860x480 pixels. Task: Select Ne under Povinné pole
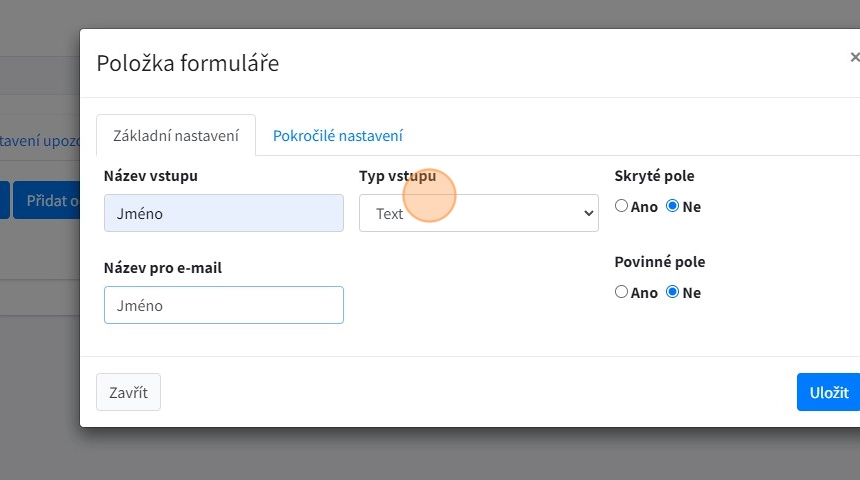(672, 293)
